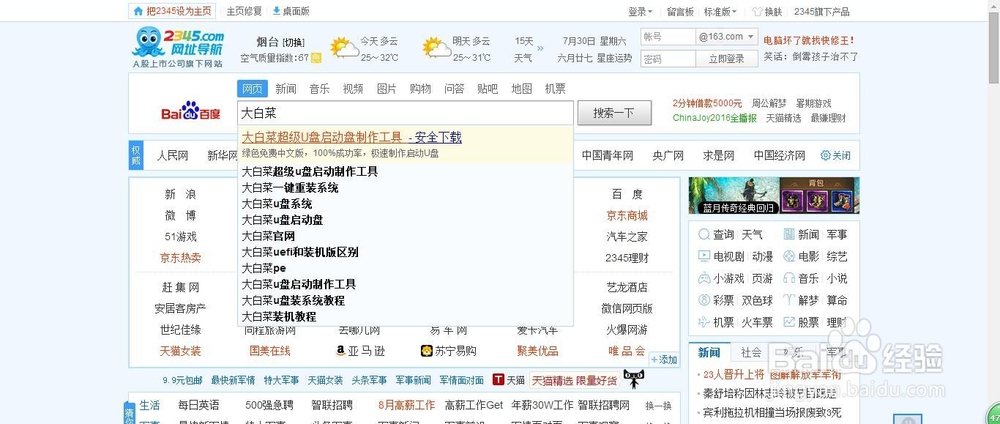Open the 星座运势 horoscope link
Viewport: 1000px width, 424px height.
tap(614, 58)
